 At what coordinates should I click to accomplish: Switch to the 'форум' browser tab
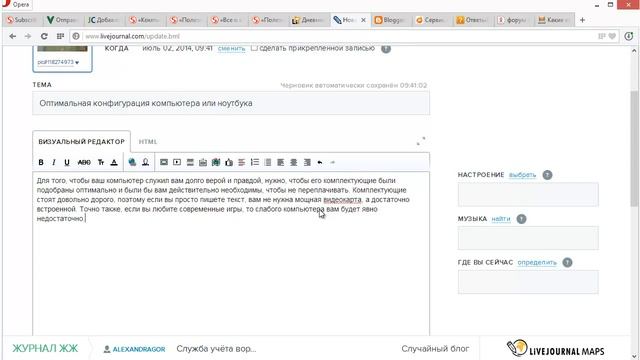coord(513,20)
